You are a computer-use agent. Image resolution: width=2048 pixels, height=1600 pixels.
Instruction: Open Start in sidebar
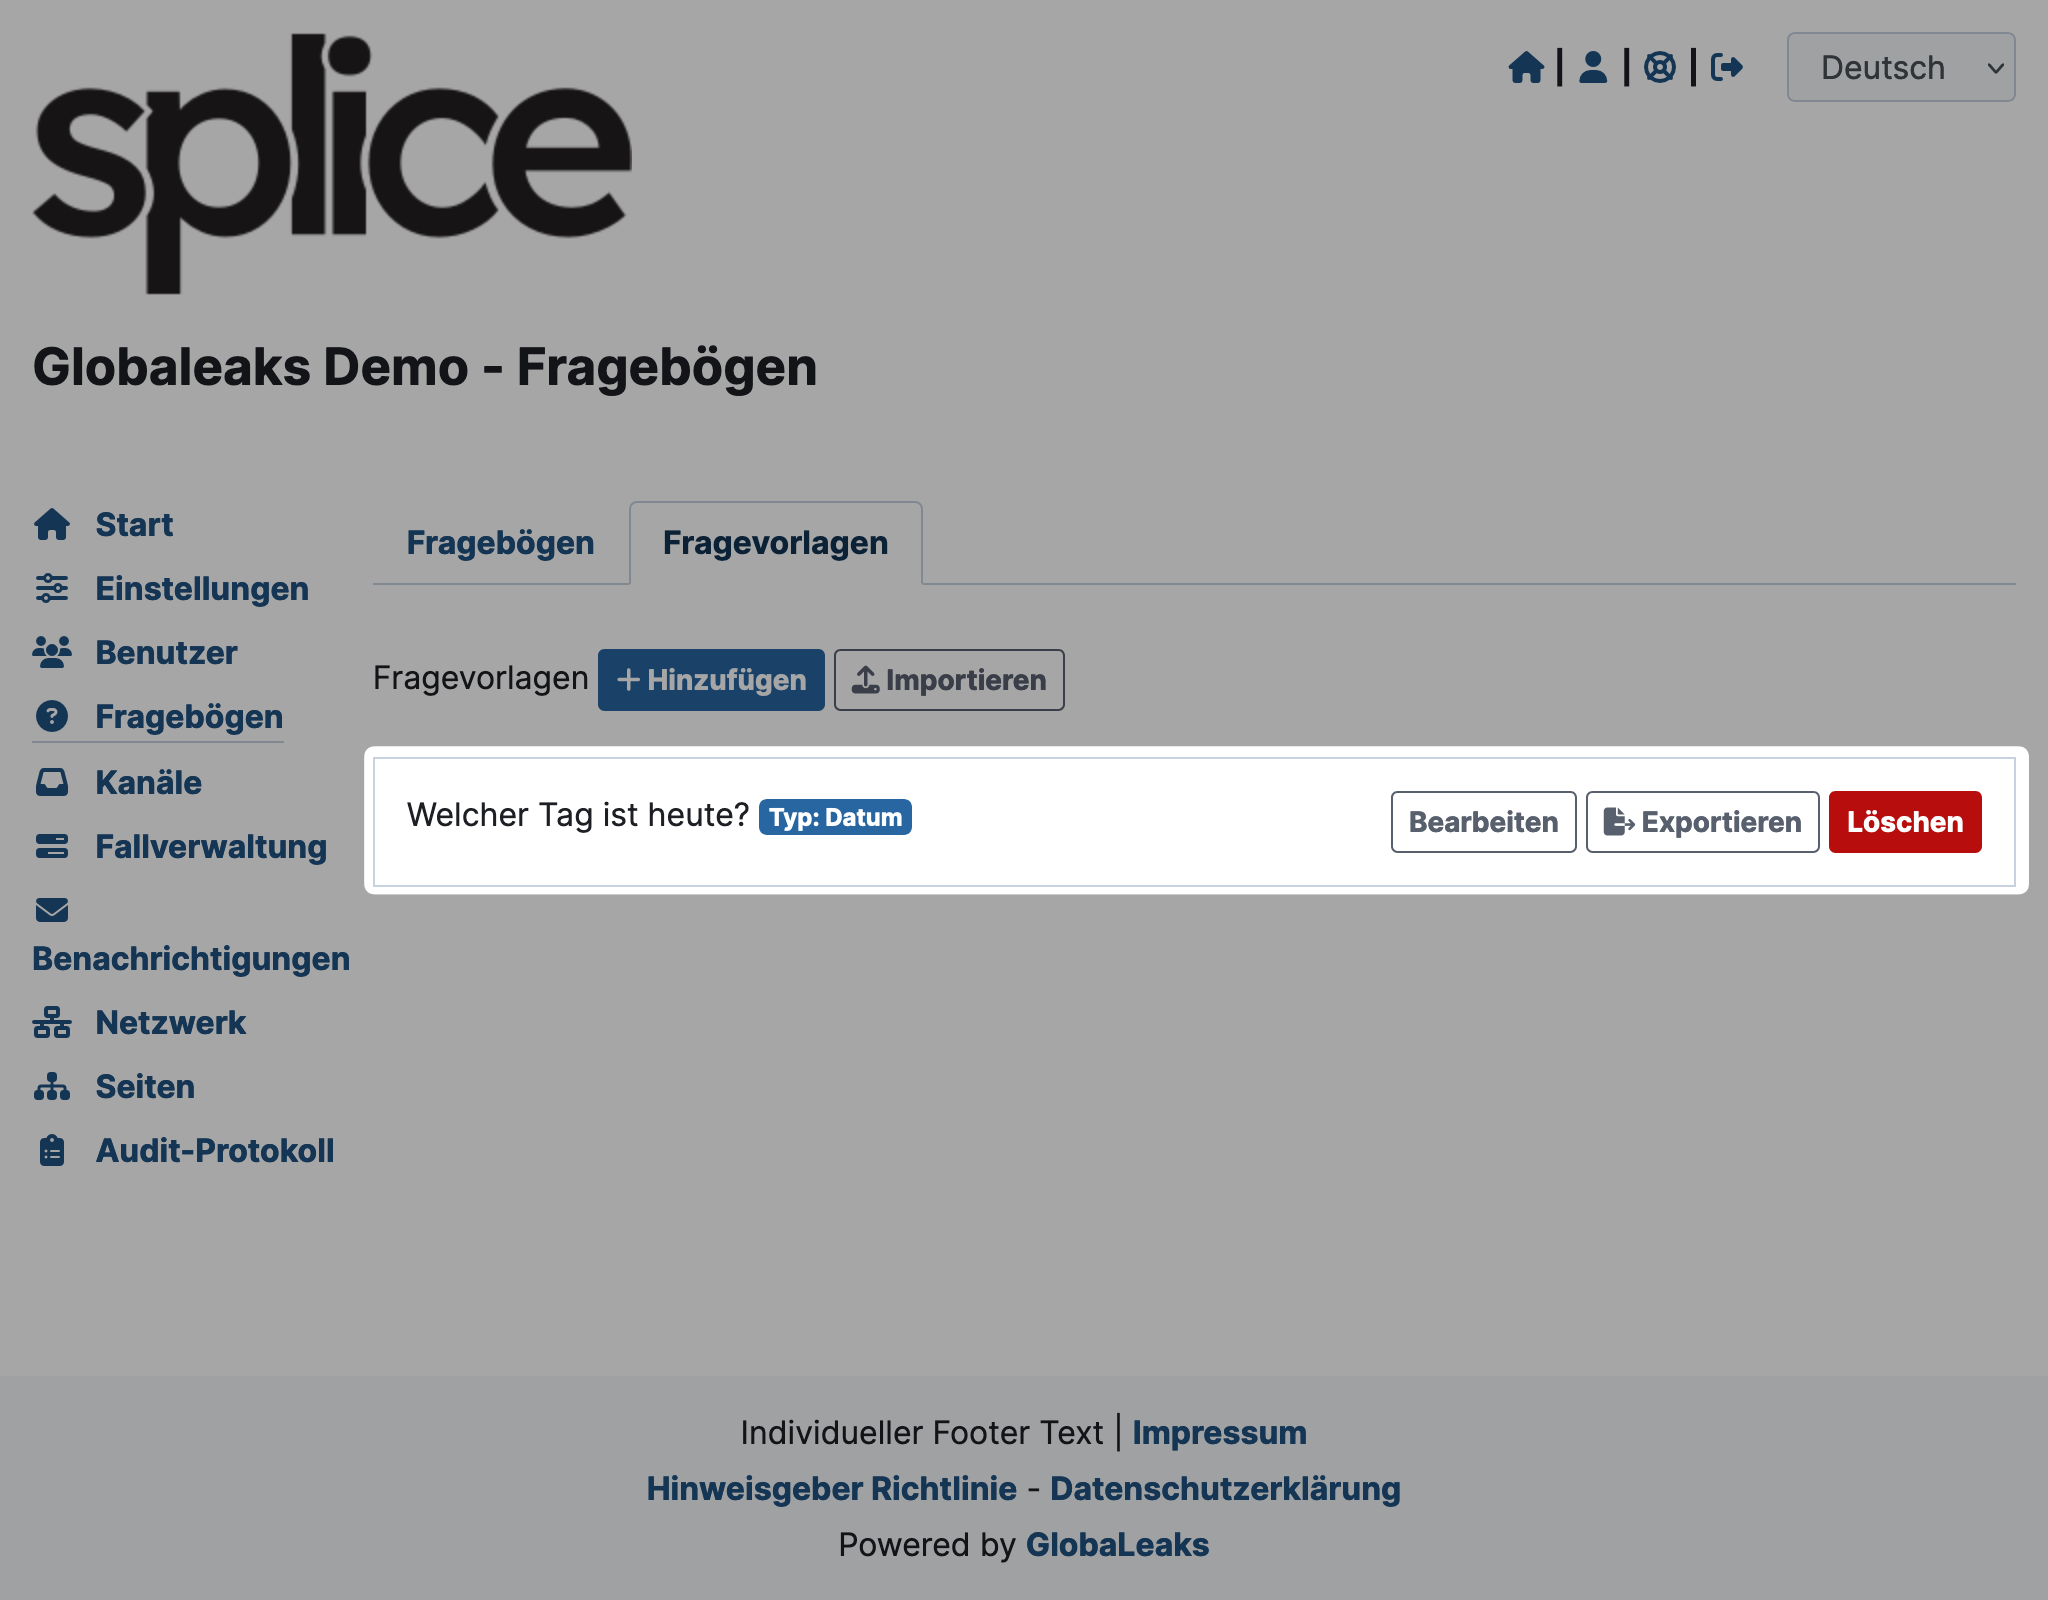(134, 524)
